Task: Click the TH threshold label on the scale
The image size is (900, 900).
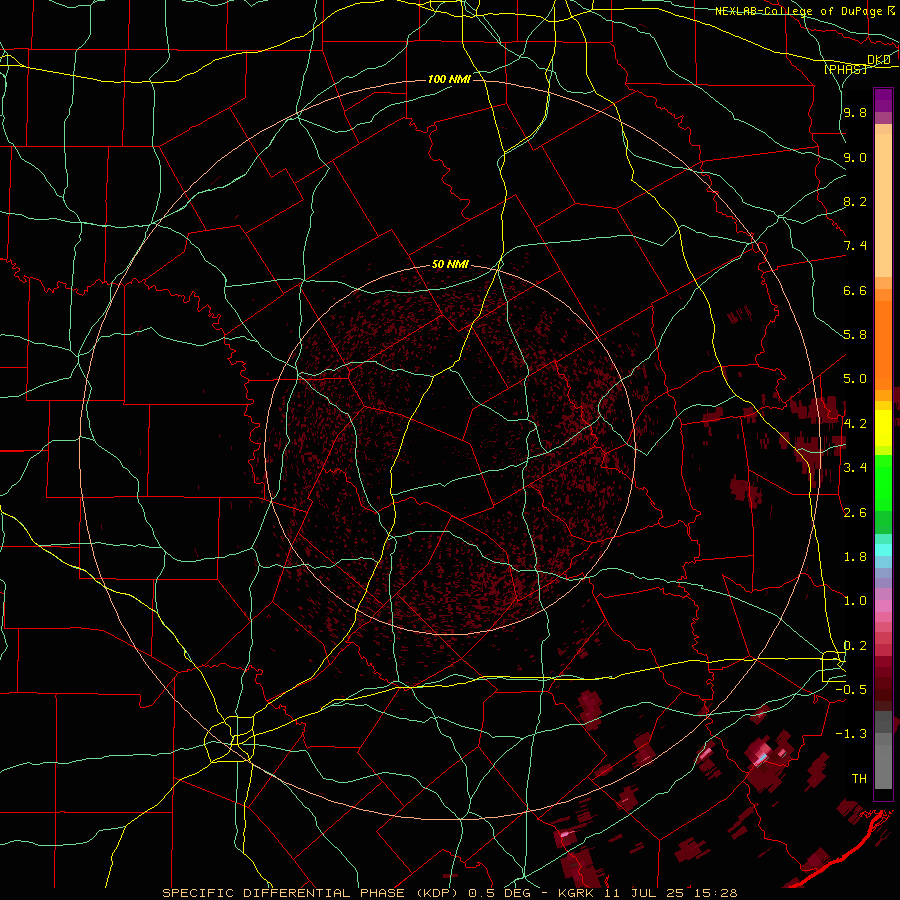Action: [x=859, y=779]
